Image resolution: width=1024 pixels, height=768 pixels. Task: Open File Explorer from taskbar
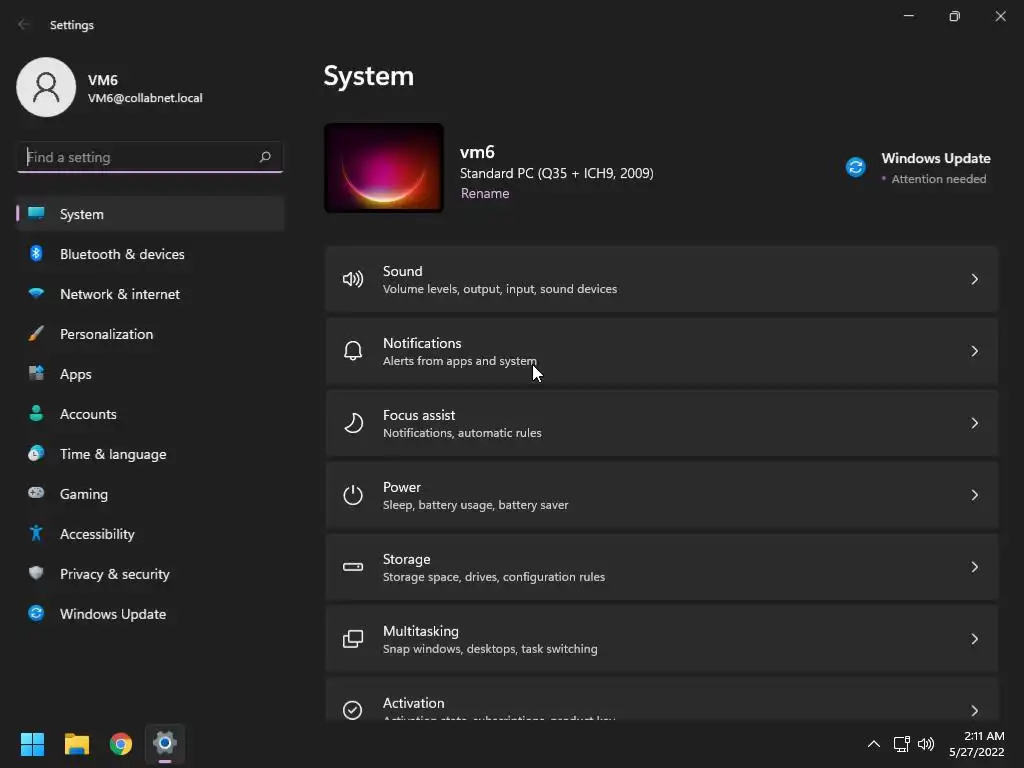[x=76, y=744]
